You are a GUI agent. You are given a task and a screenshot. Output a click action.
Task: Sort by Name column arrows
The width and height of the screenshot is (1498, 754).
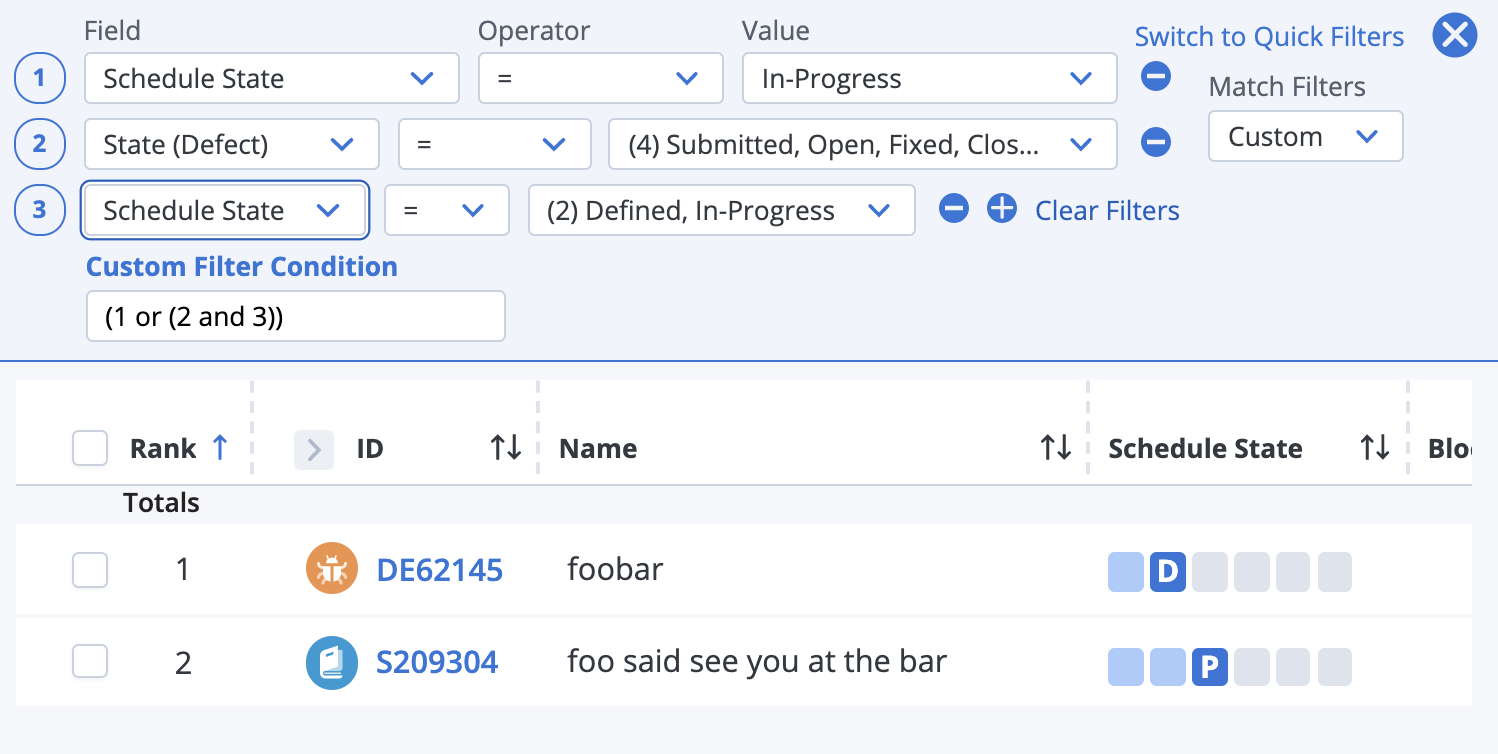coord(1055,448)
